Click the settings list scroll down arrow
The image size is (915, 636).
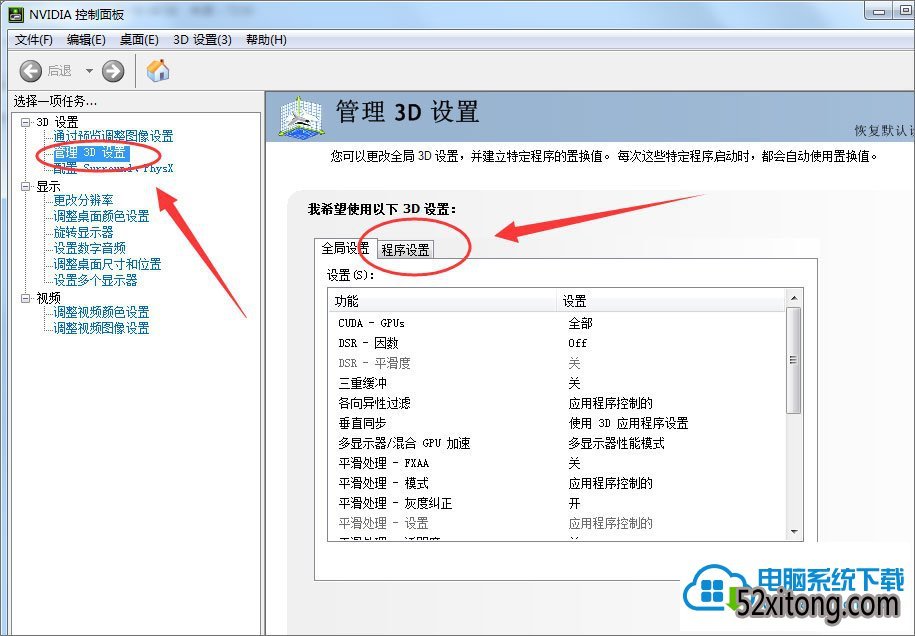click(x=794, y=532)
